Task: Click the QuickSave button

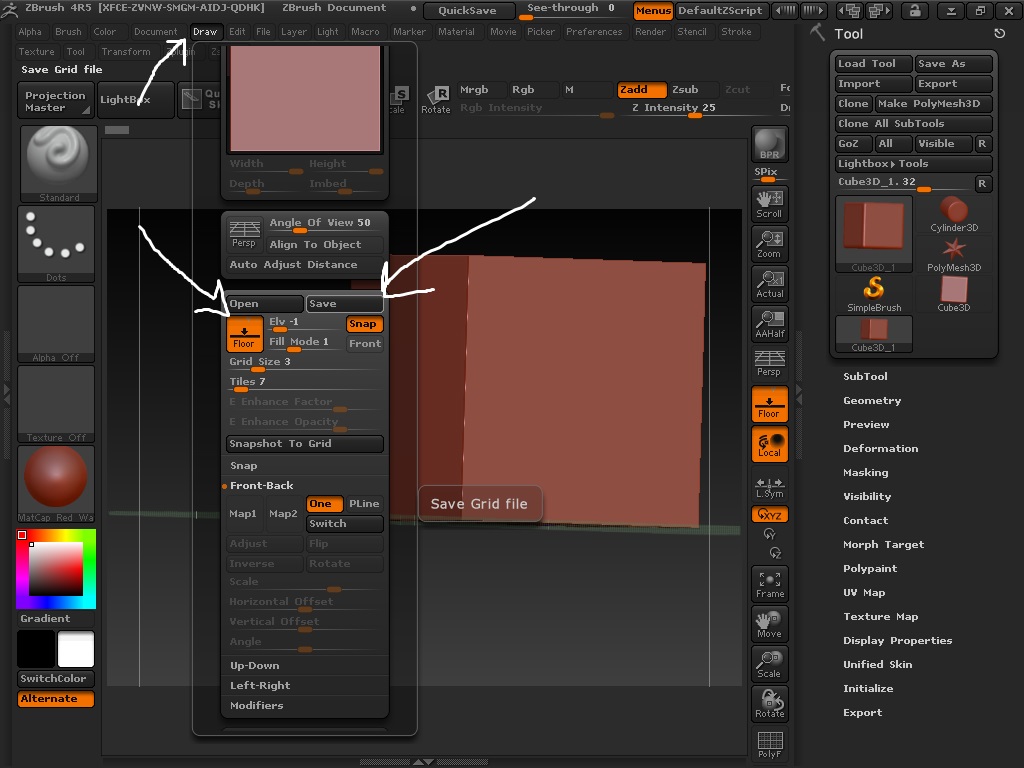Action: (x=468, y=10)
